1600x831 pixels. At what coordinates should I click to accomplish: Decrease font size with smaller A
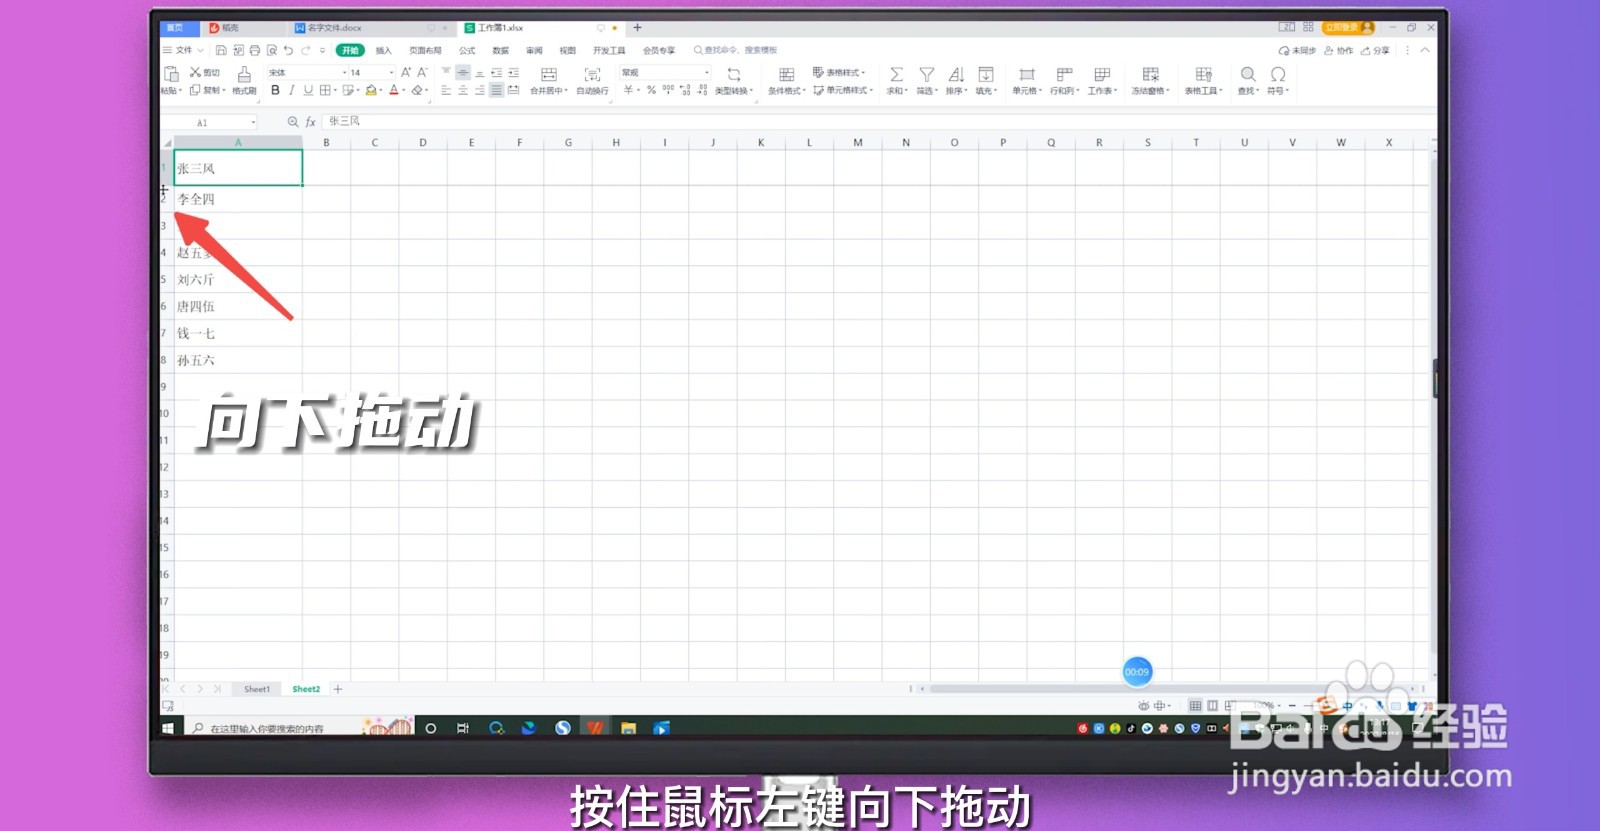(422, 72)
